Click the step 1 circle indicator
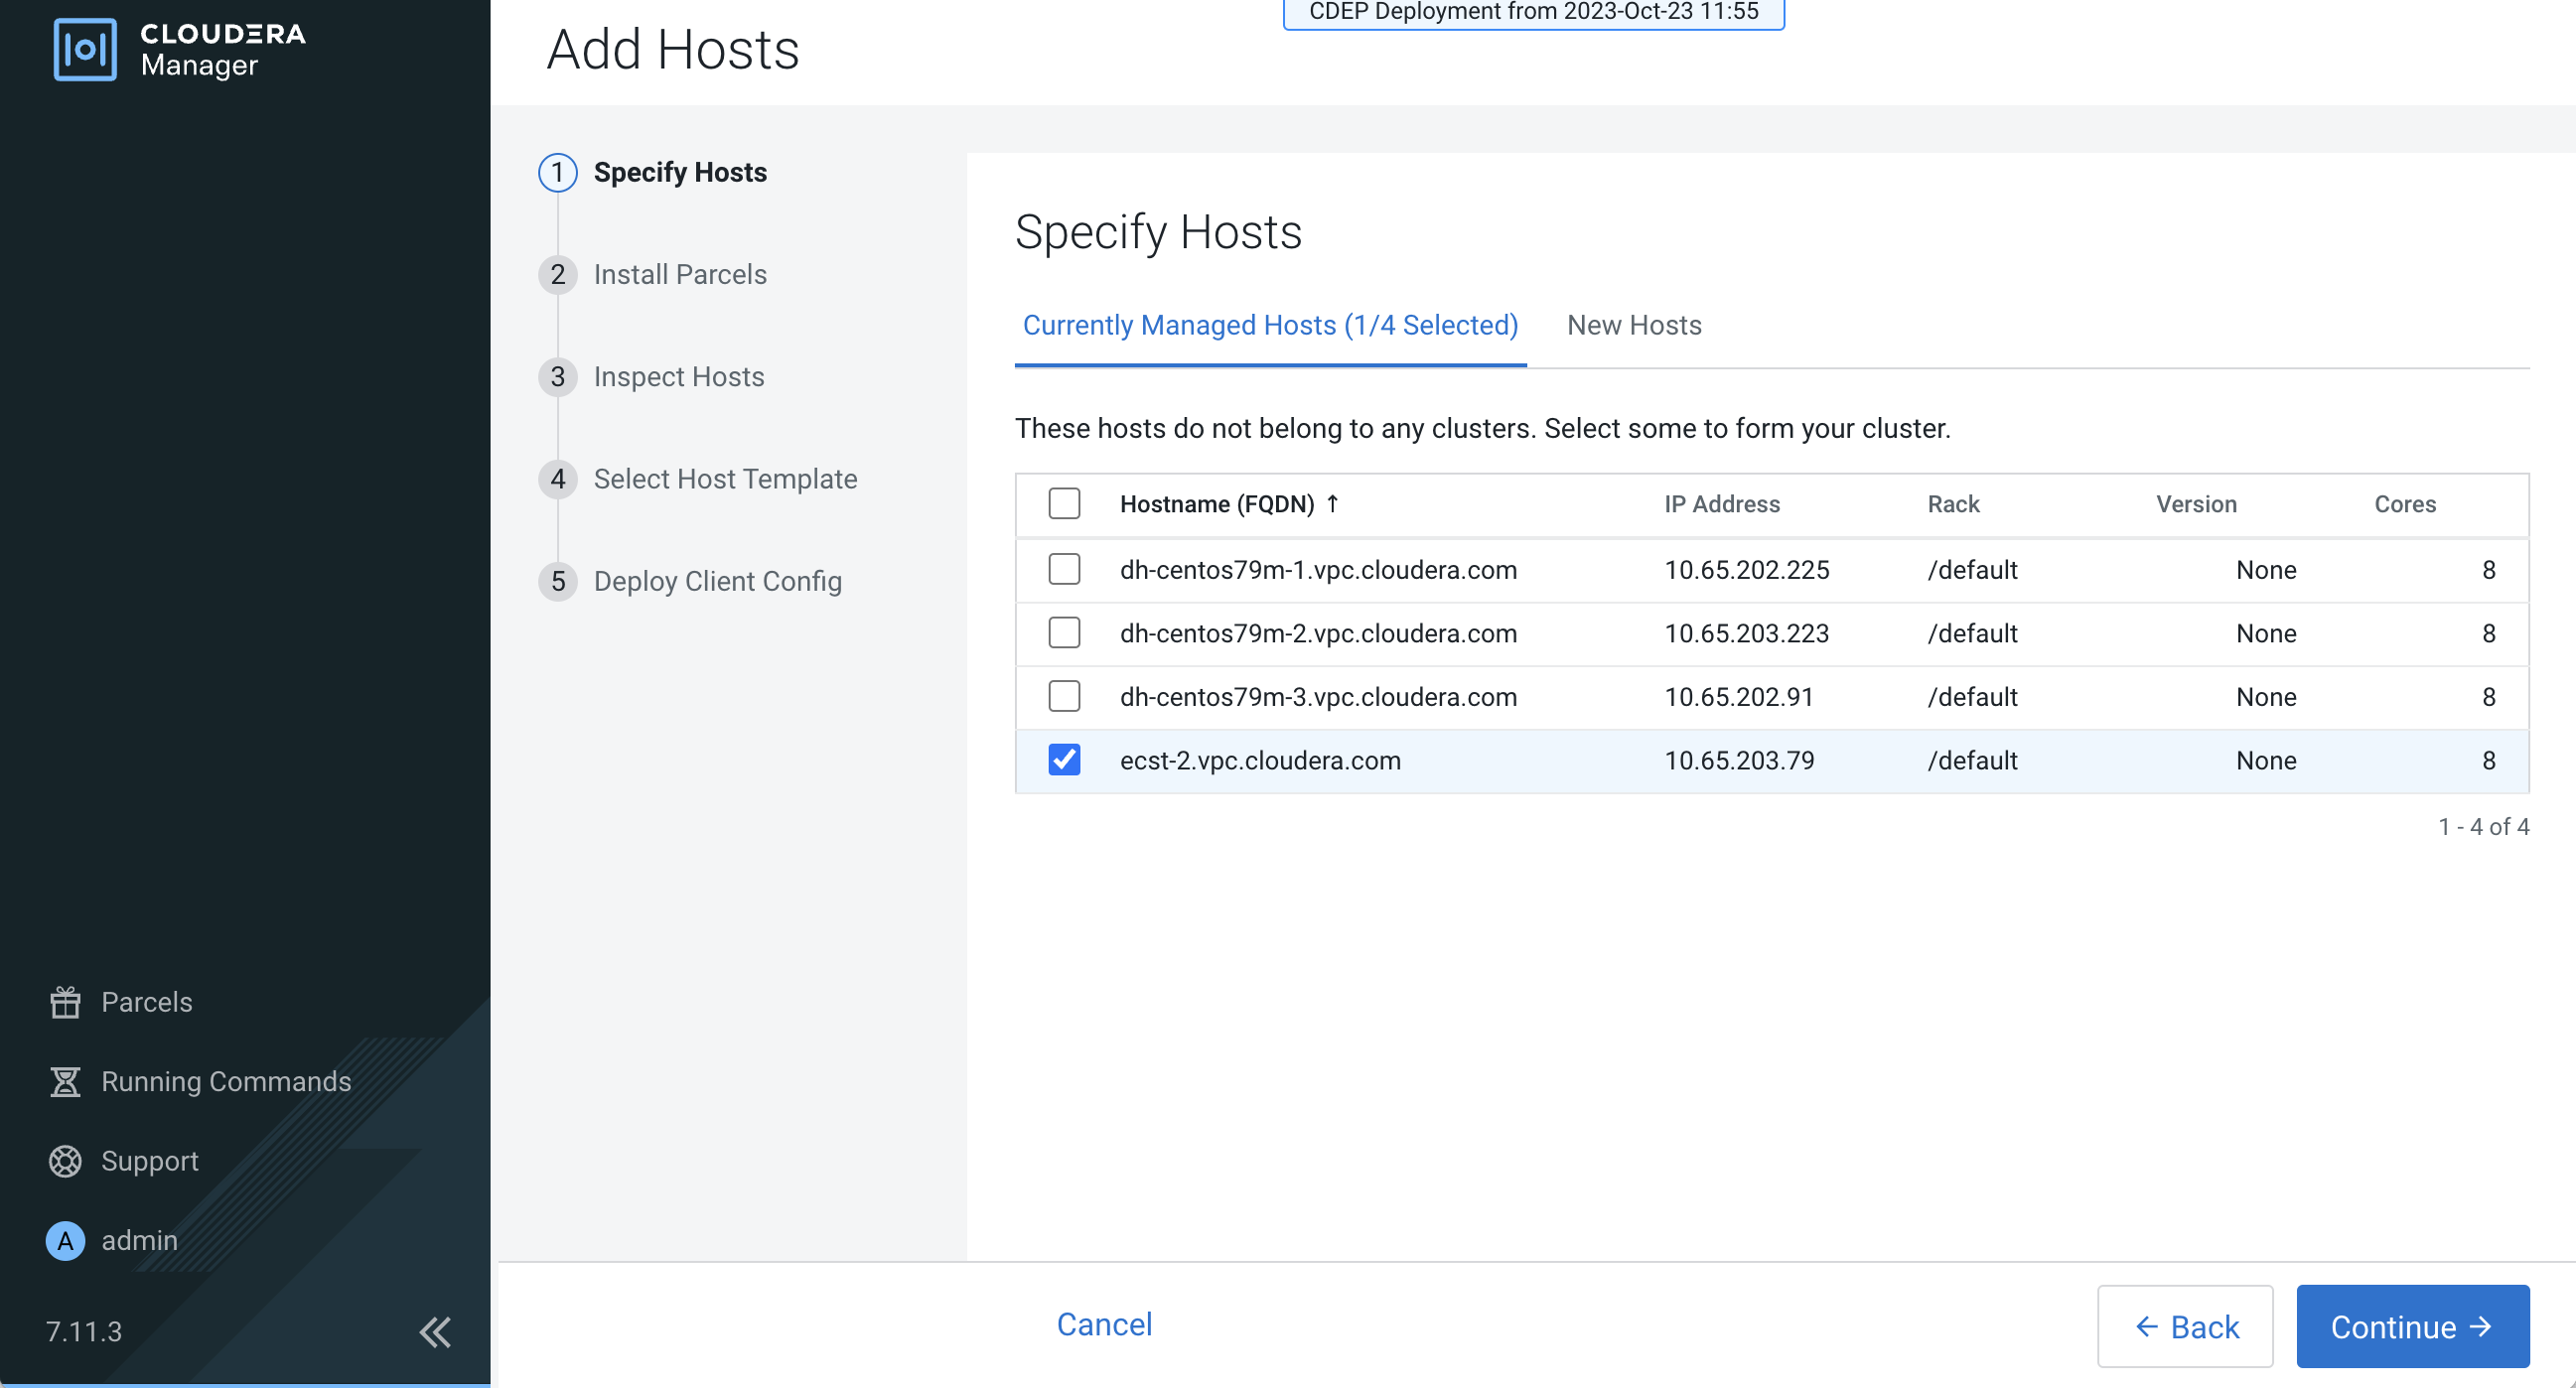Screen dimensions: 2576x1388 point(557,173)
